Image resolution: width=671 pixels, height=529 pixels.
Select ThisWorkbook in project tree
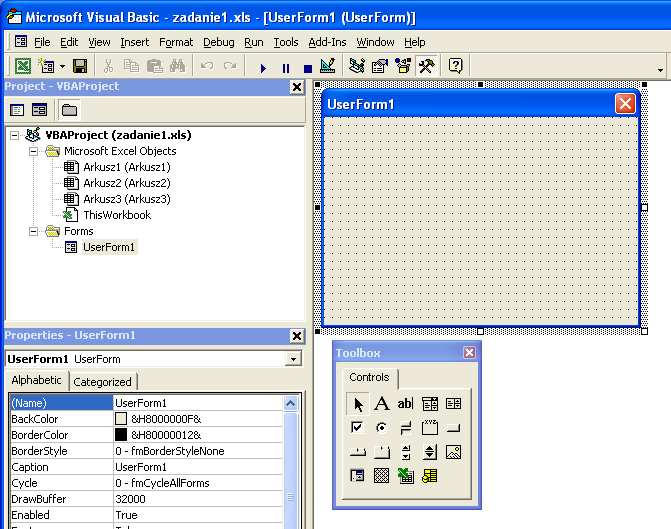[x=117, y=215]
